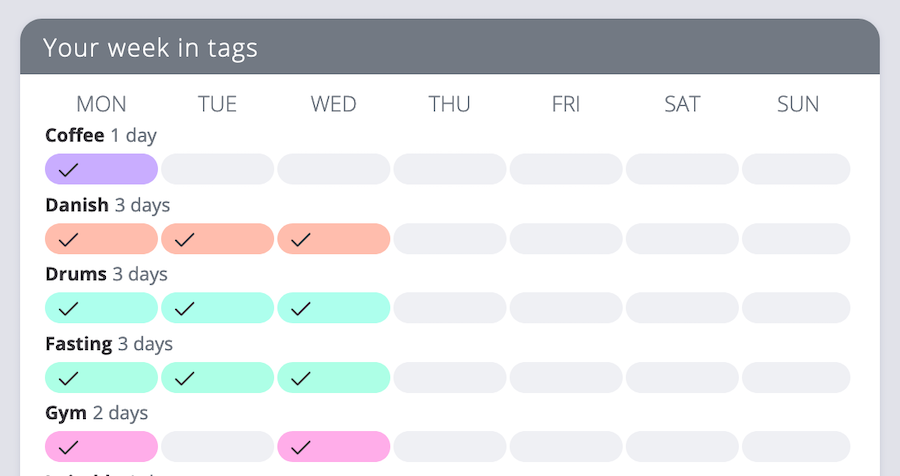Uncheck Gym tag for Monday
900x476 pixels.
(x=102, y=447)
